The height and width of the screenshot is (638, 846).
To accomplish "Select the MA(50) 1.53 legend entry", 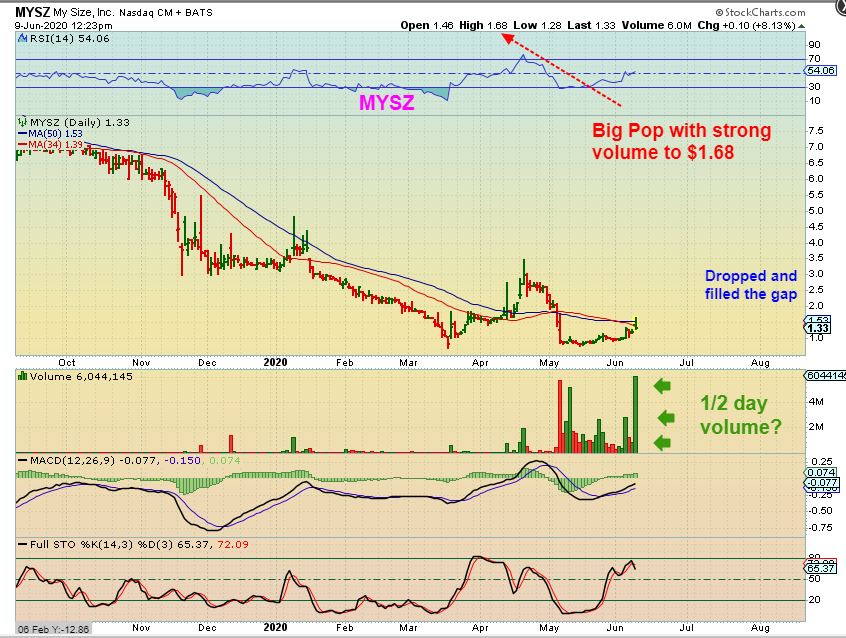I will [x=50, y=133].
